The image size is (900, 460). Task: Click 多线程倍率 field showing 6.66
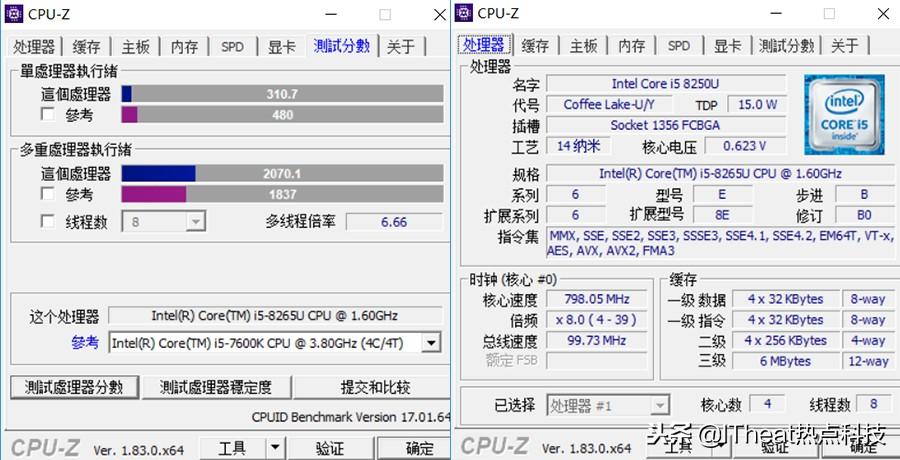(394, 222)
